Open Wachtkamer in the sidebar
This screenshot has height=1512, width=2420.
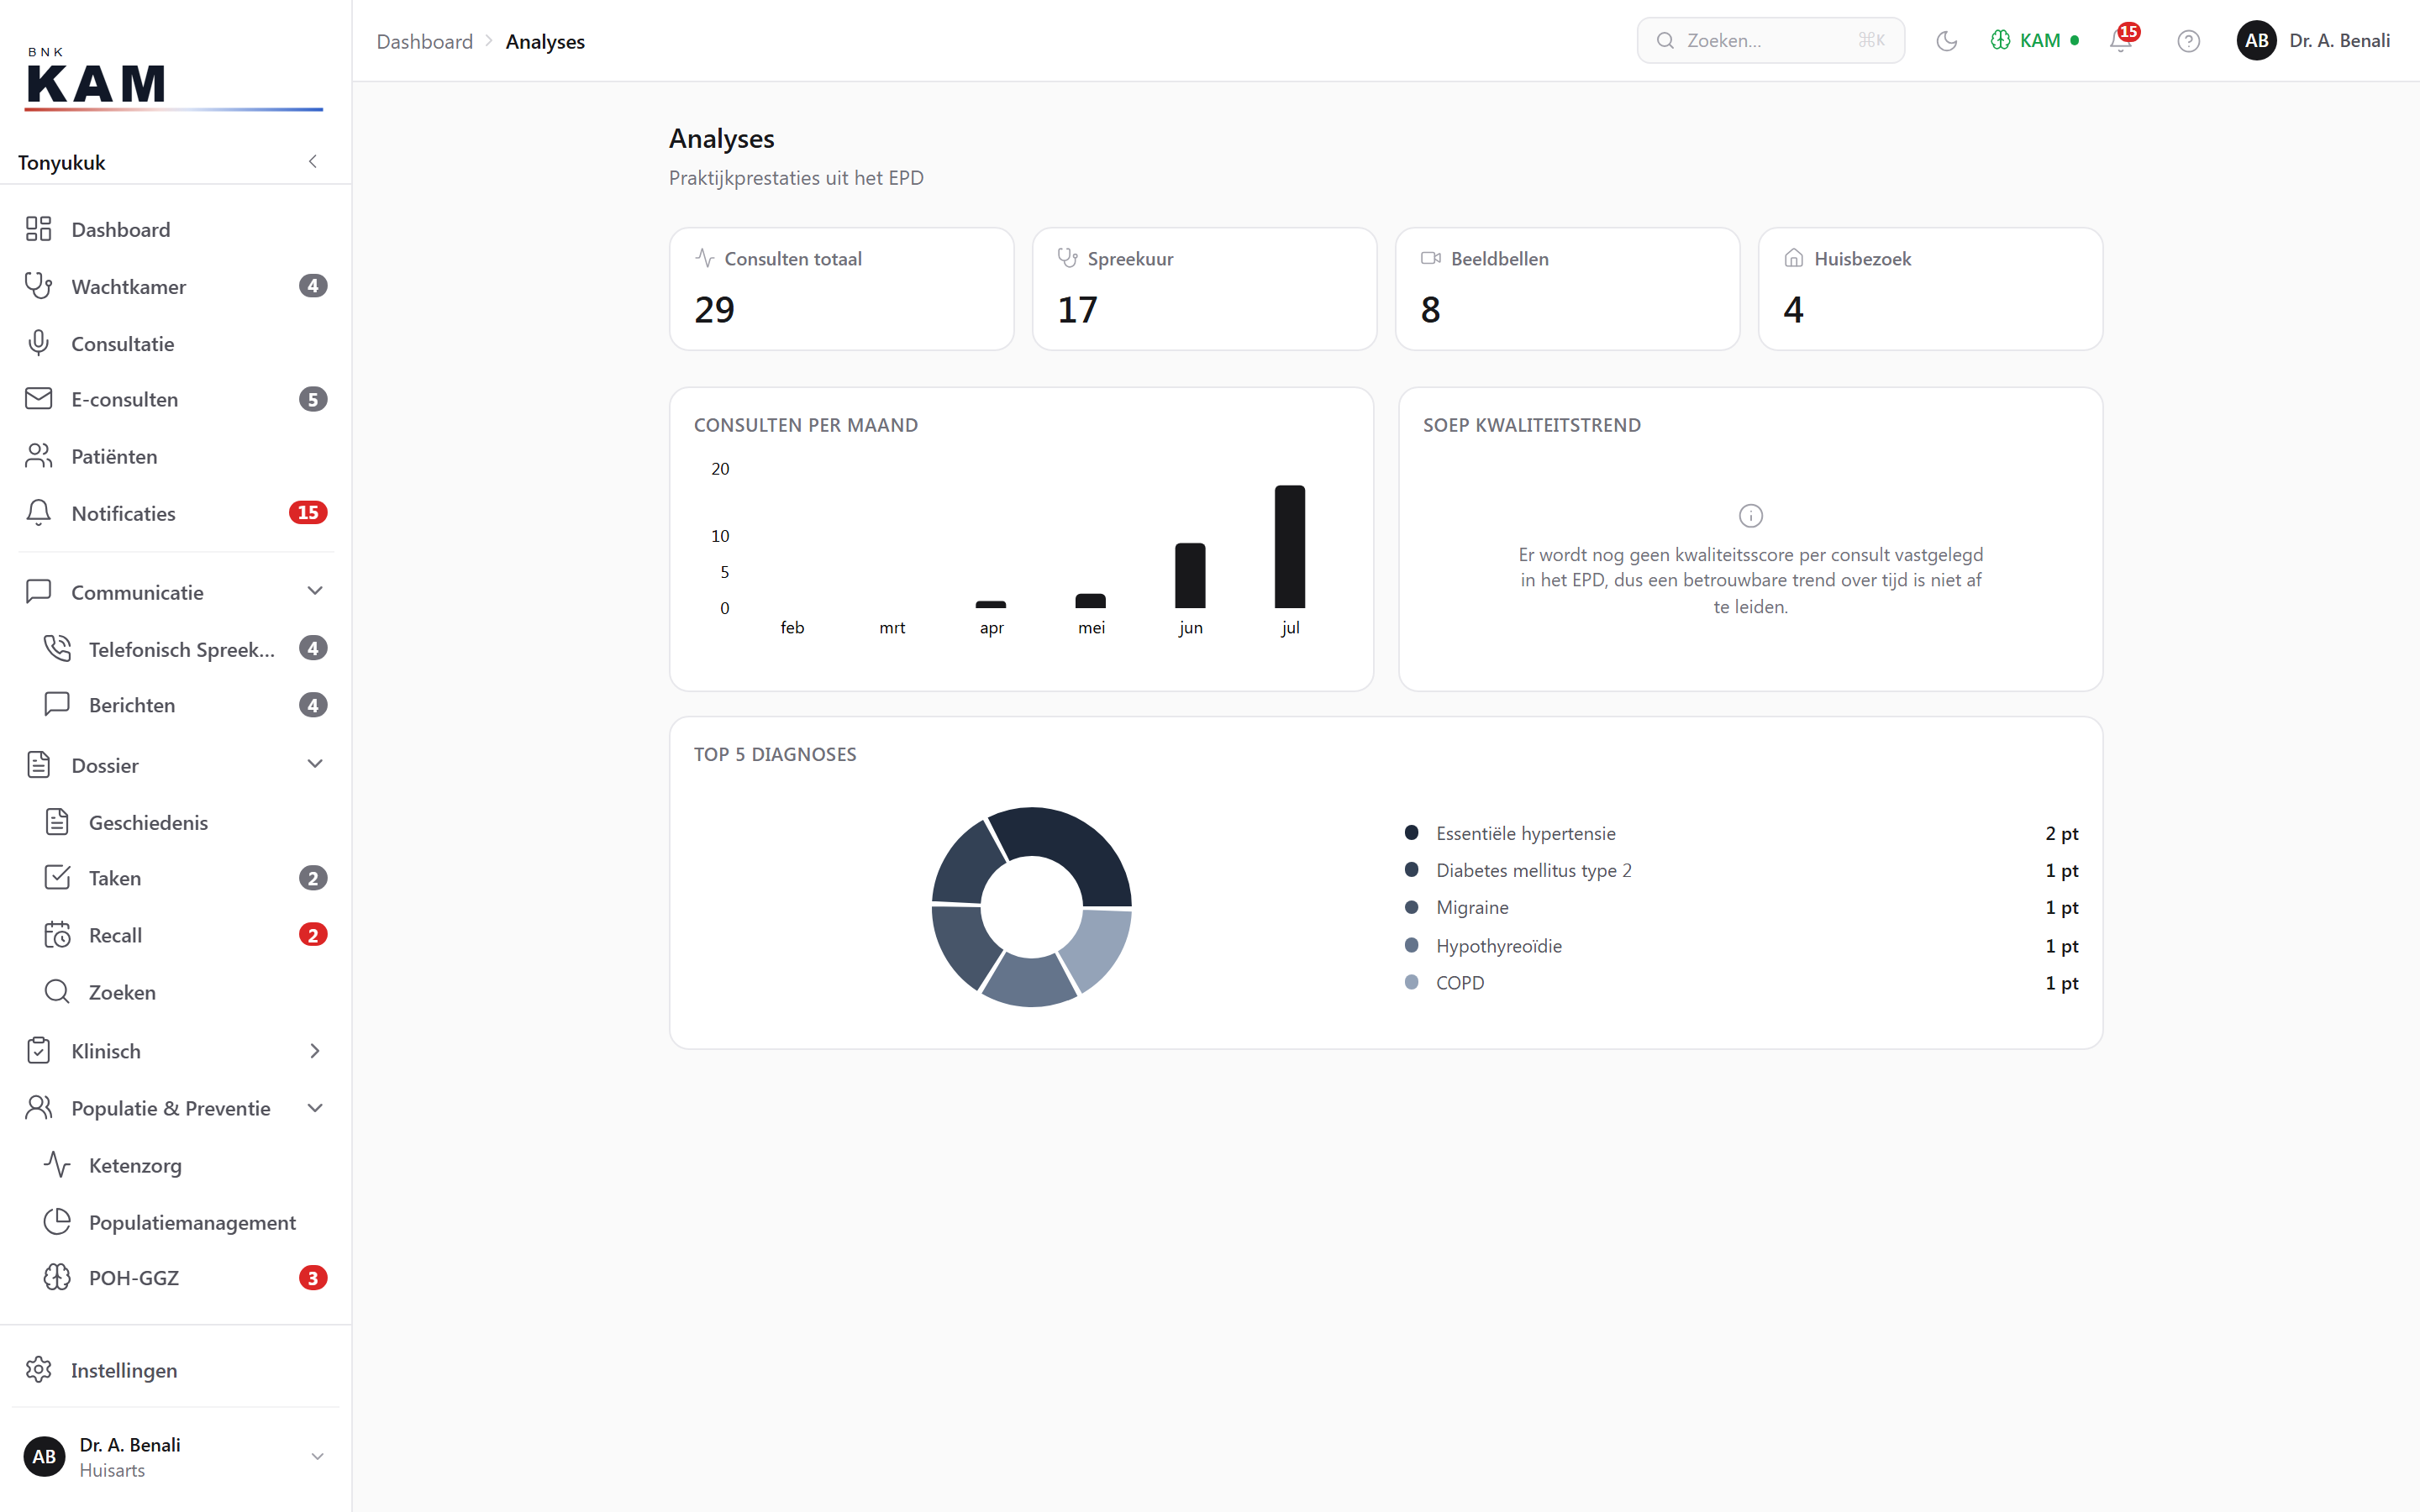[x=176, y=287]
